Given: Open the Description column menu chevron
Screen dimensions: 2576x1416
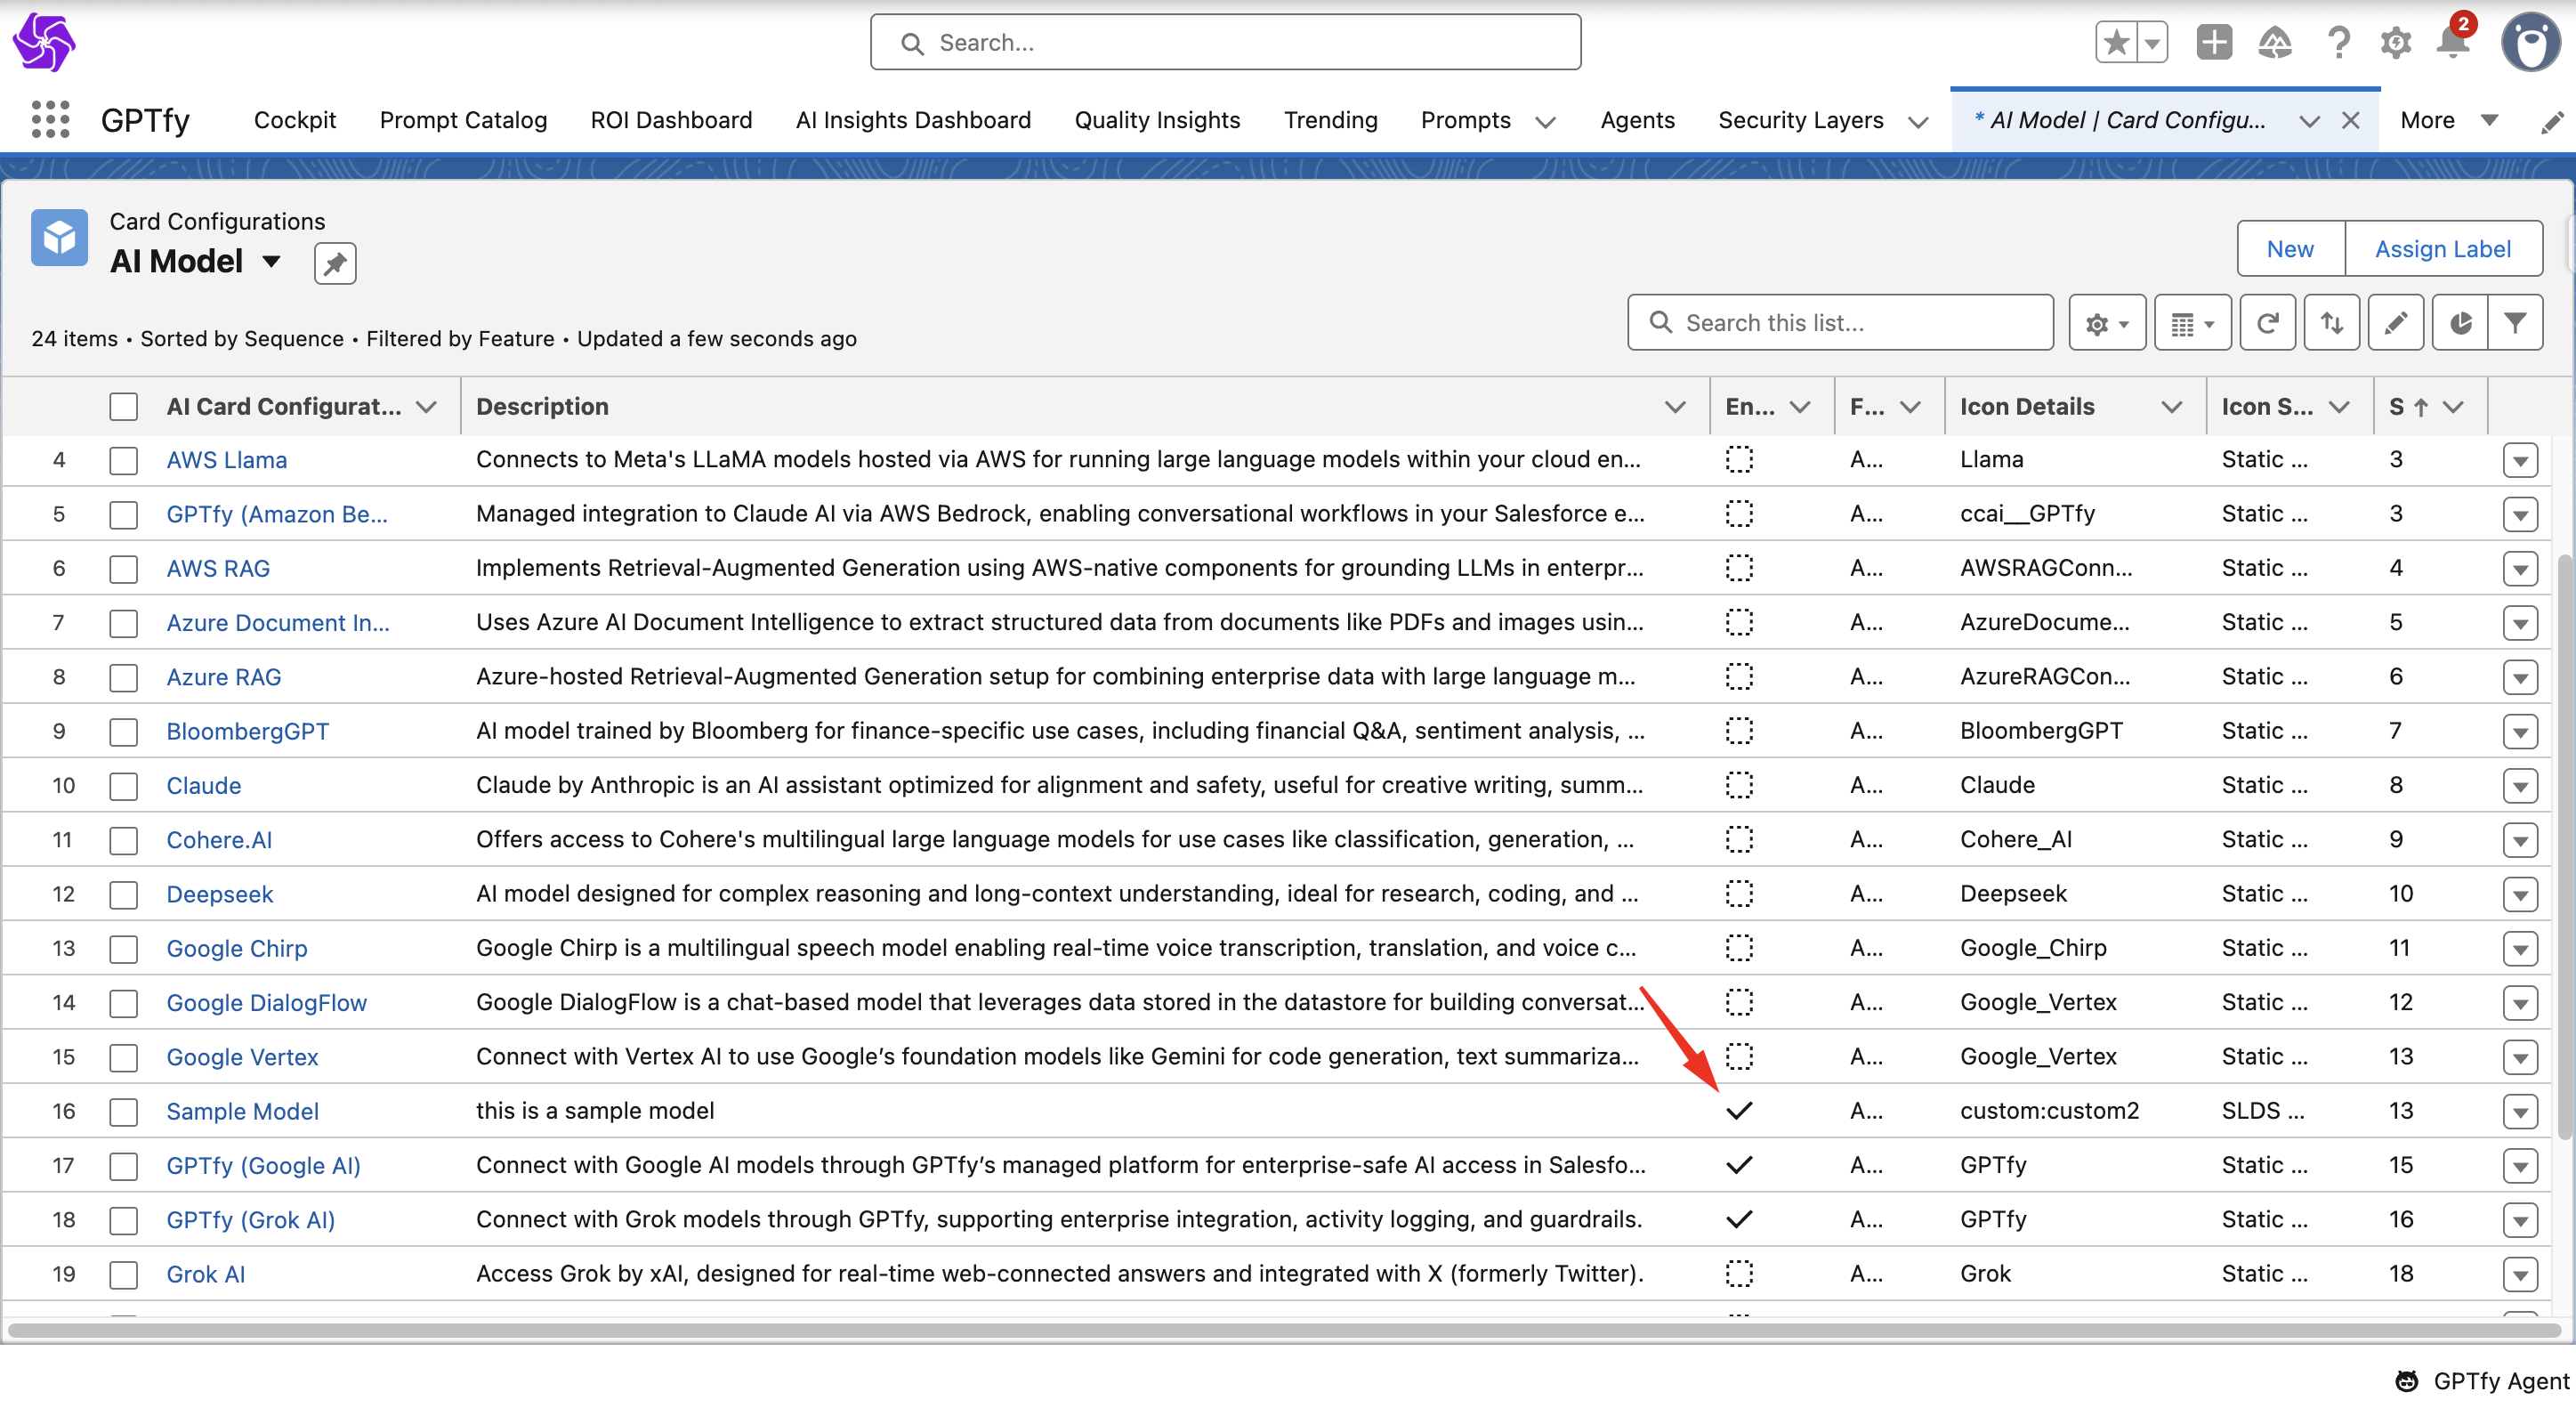Looking at the screenshot, I should pyautogui.click(x=1675, y=407).
